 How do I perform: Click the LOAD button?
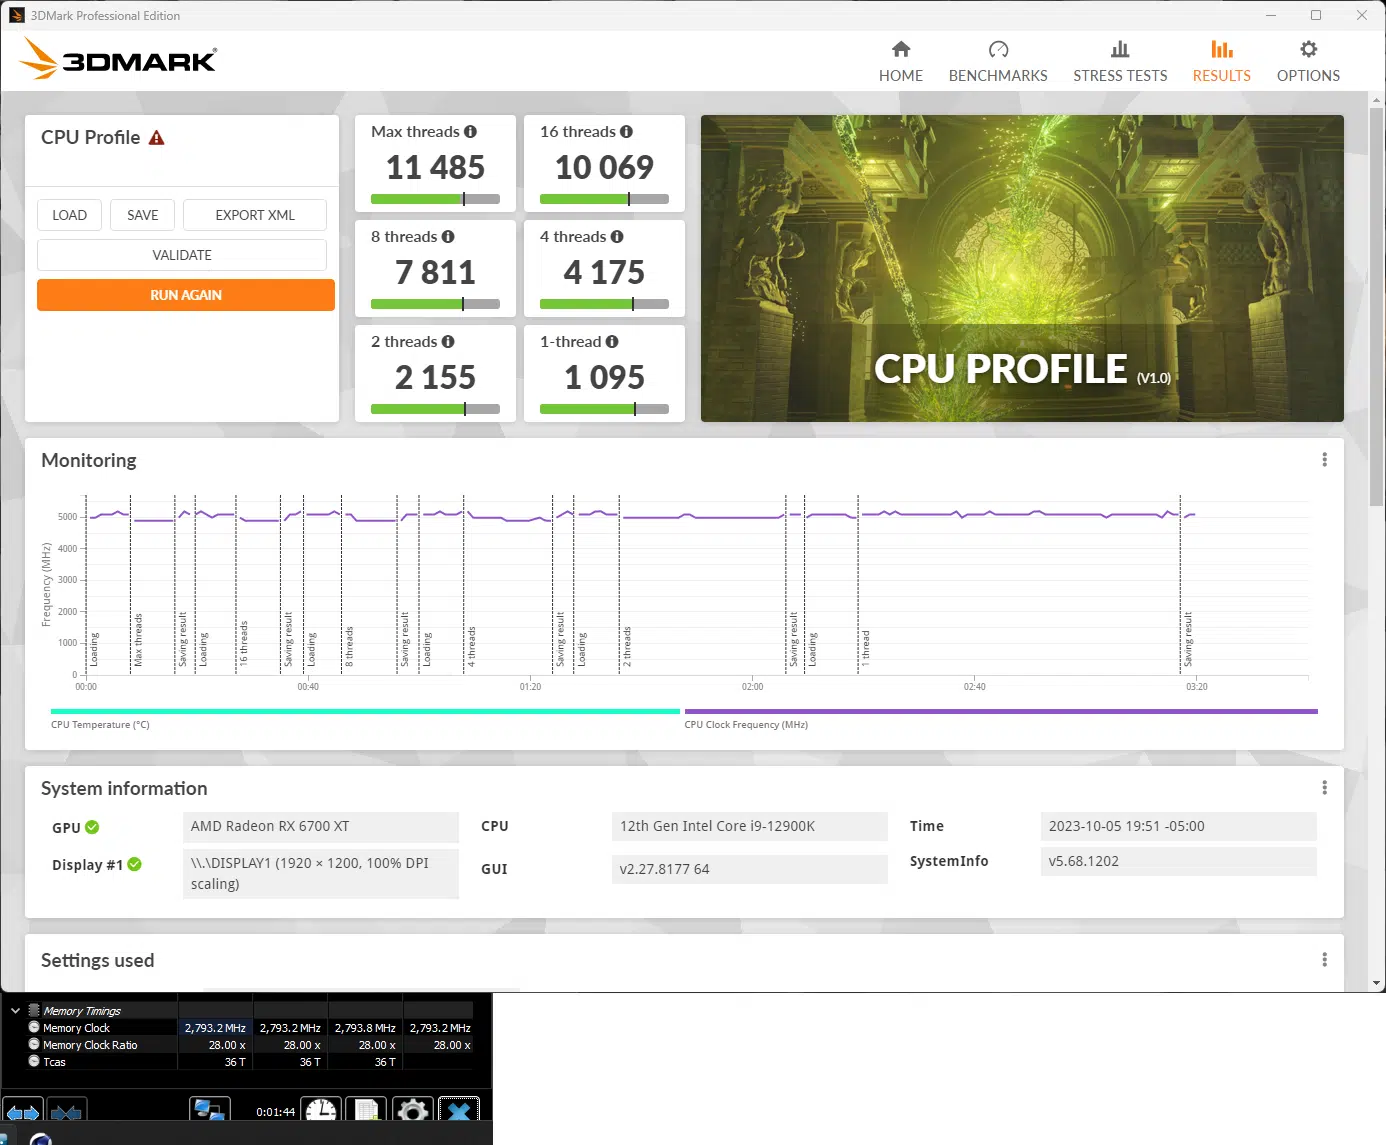(x=69, y=215)
